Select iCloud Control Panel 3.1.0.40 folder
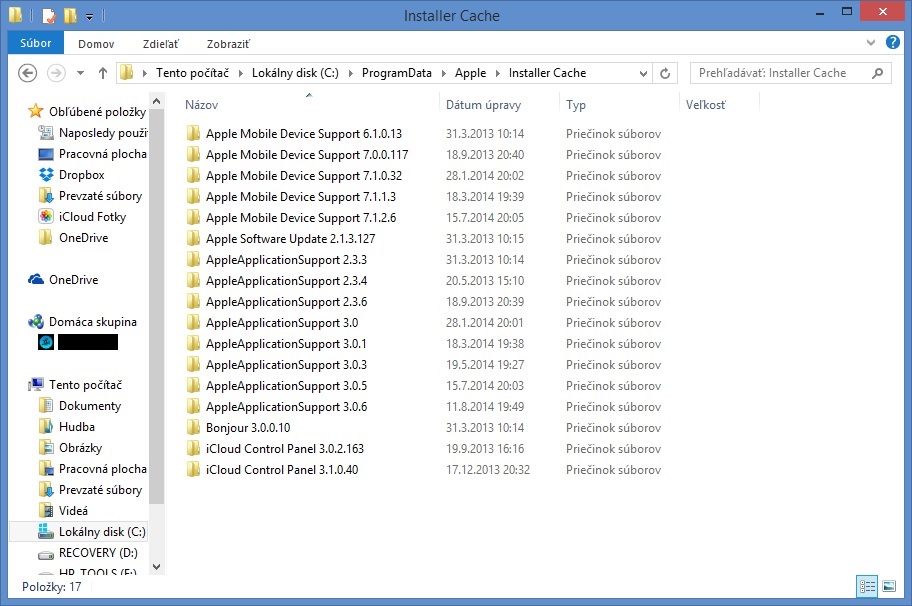The height and width of the screenshot is (606, 912). coord(282,469)
